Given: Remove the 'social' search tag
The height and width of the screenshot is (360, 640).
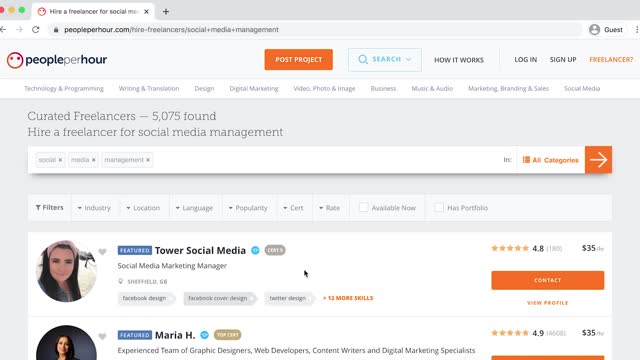Looking at the screenshot, I should coord(60,160).
